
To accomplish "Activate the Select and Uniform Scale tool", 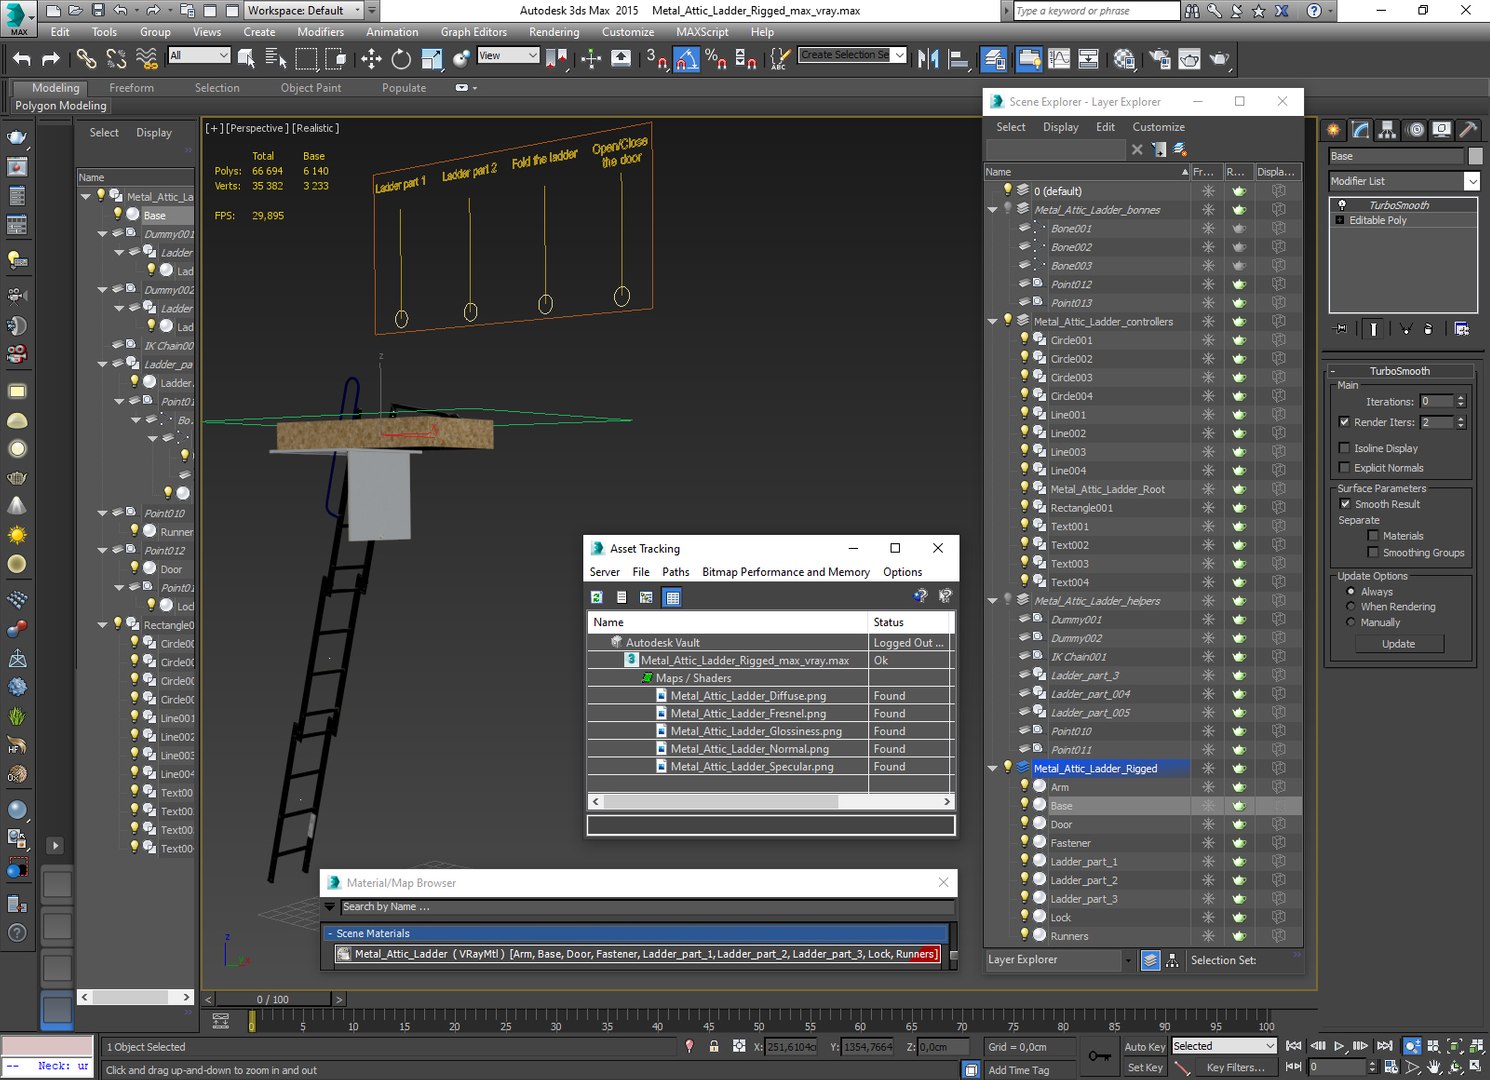I will point(431,59).
